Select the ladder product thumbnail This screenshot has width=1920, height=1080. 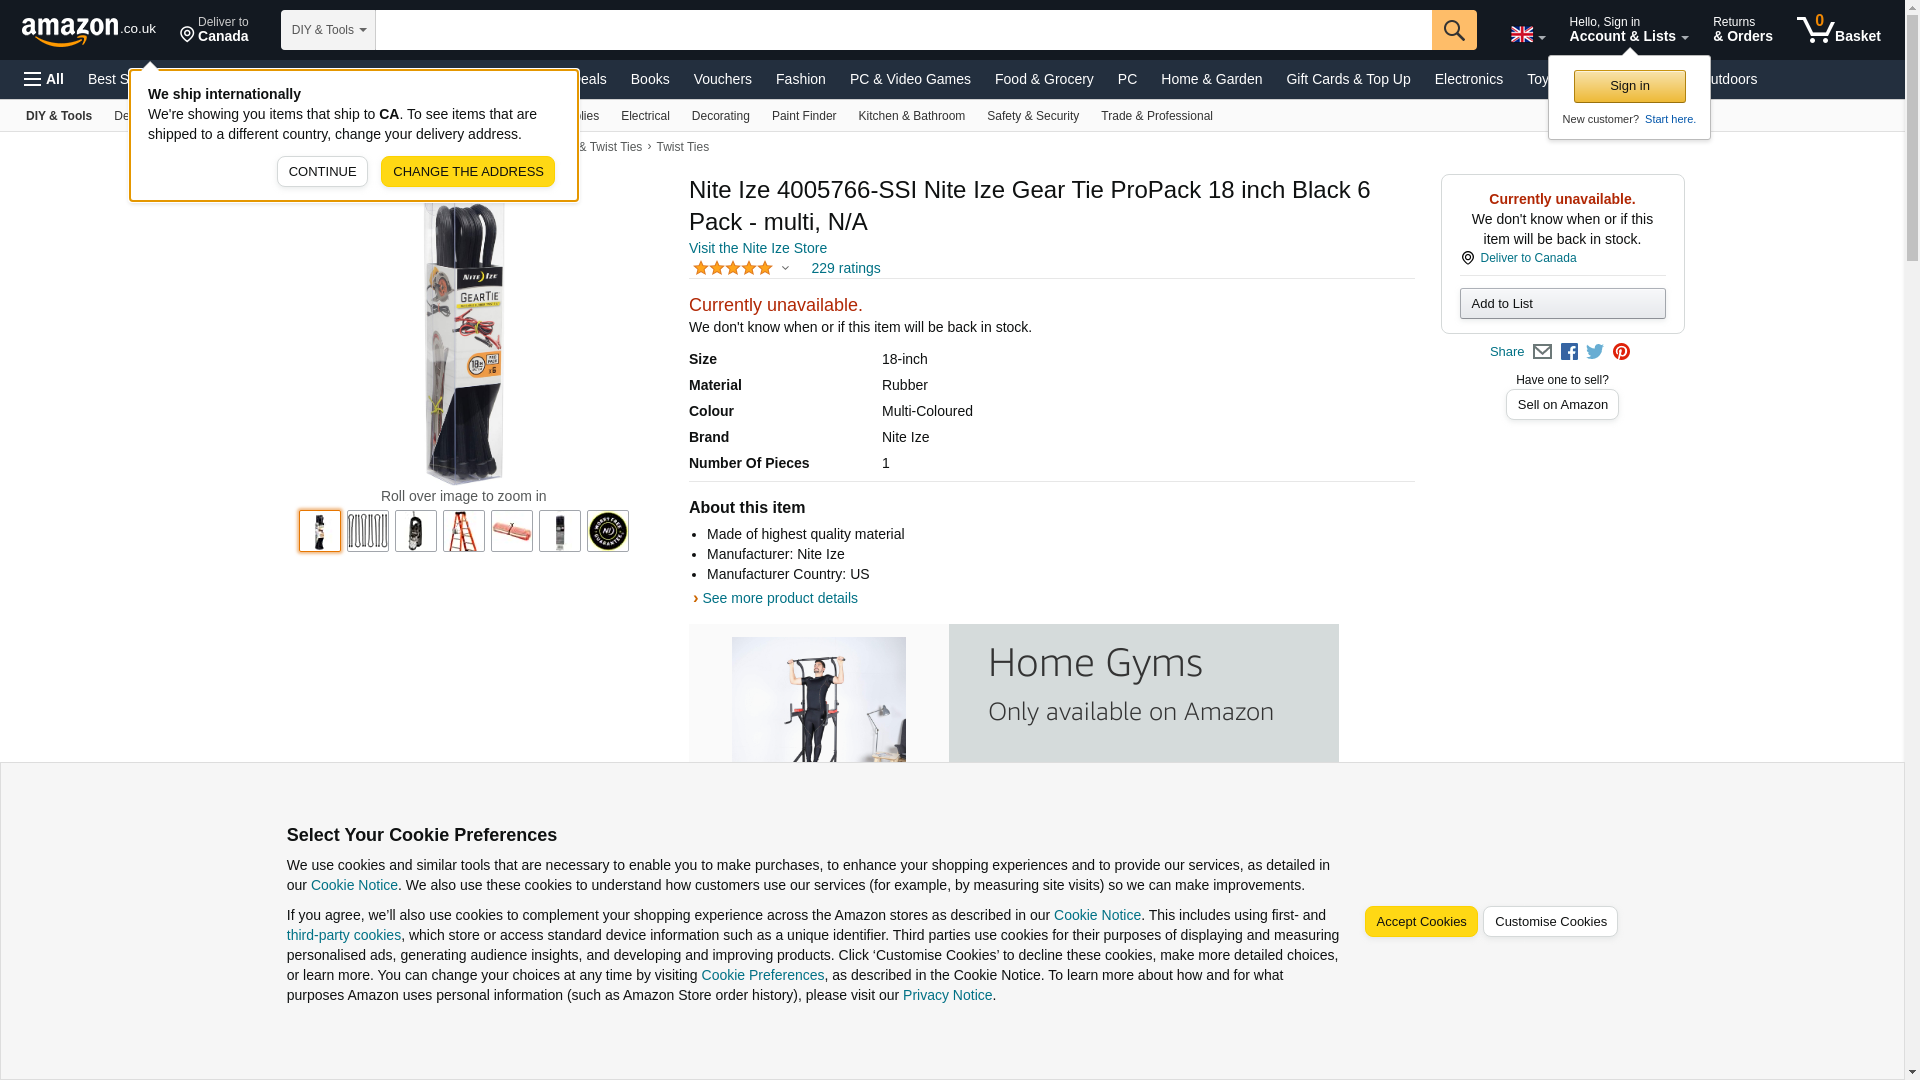[464, 531]
